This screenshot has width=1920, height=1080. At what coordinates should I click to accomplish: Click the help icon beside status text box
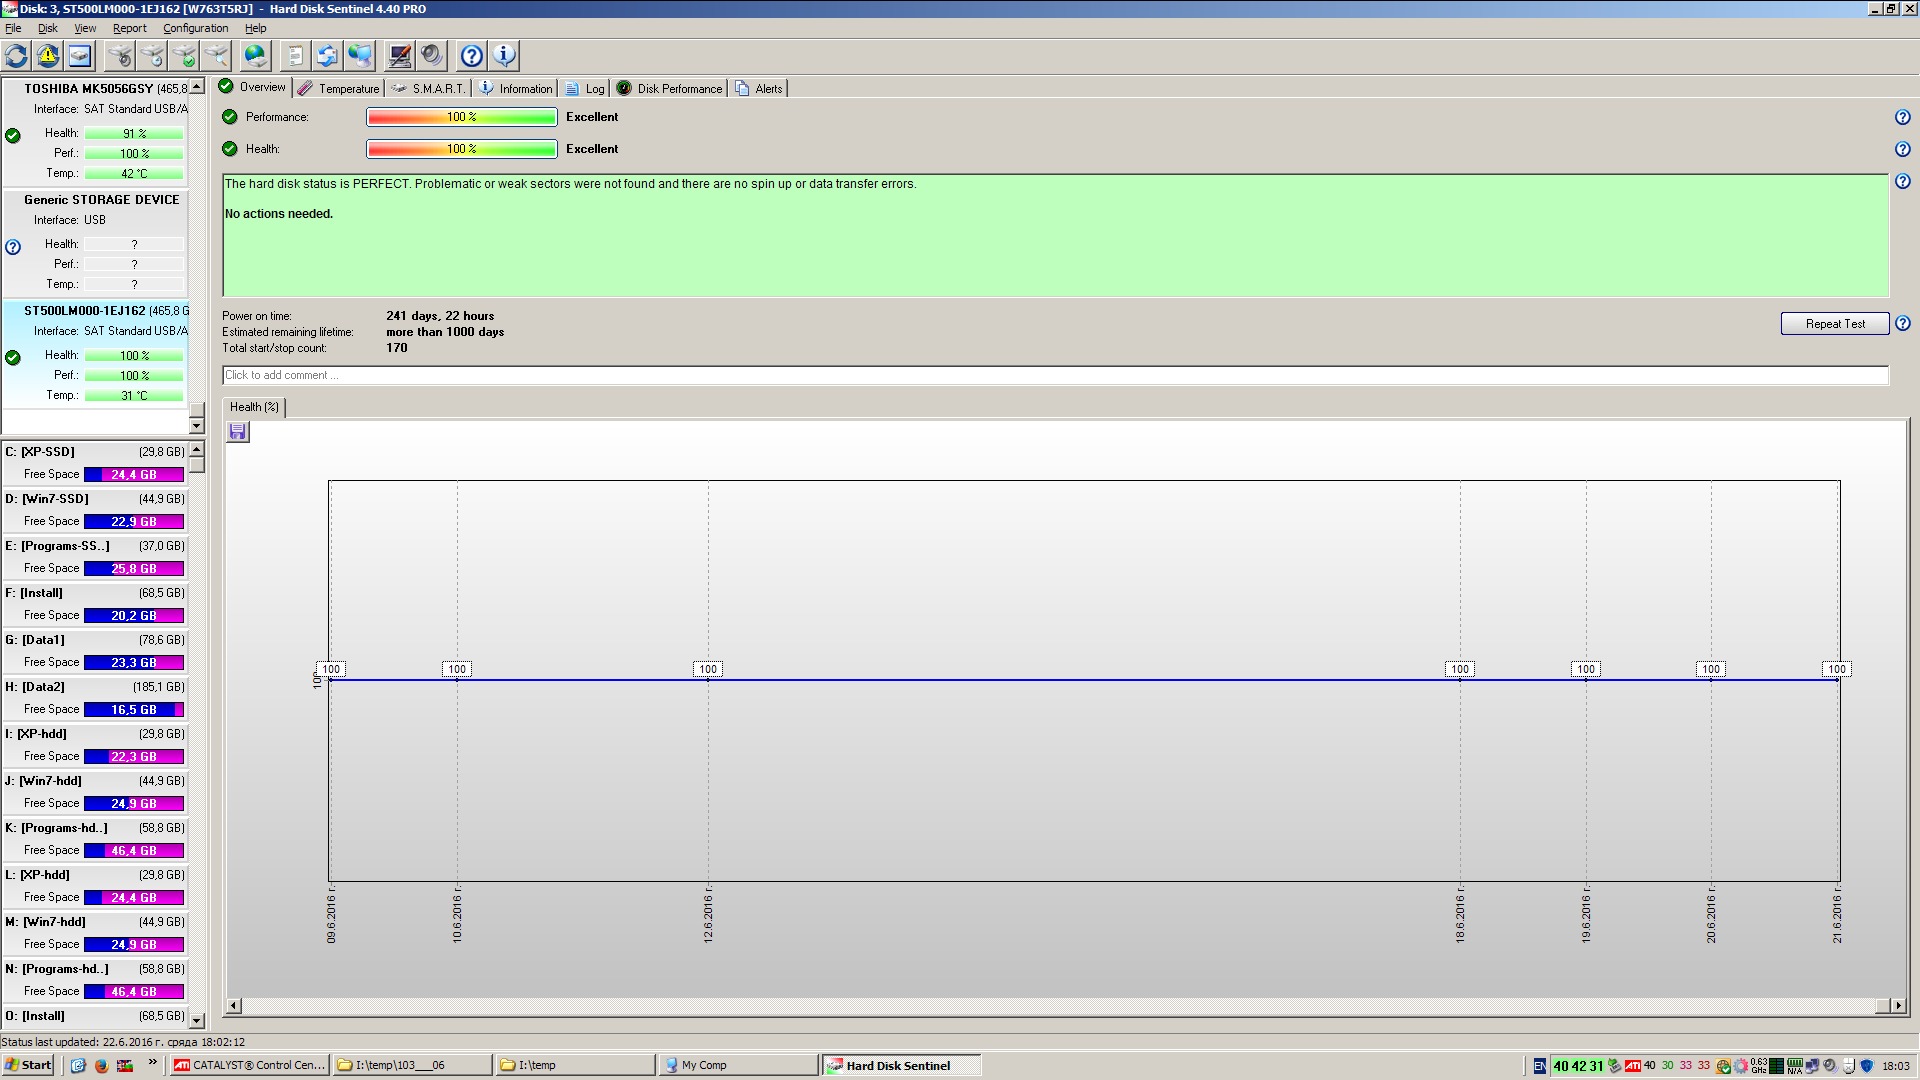1902,181
